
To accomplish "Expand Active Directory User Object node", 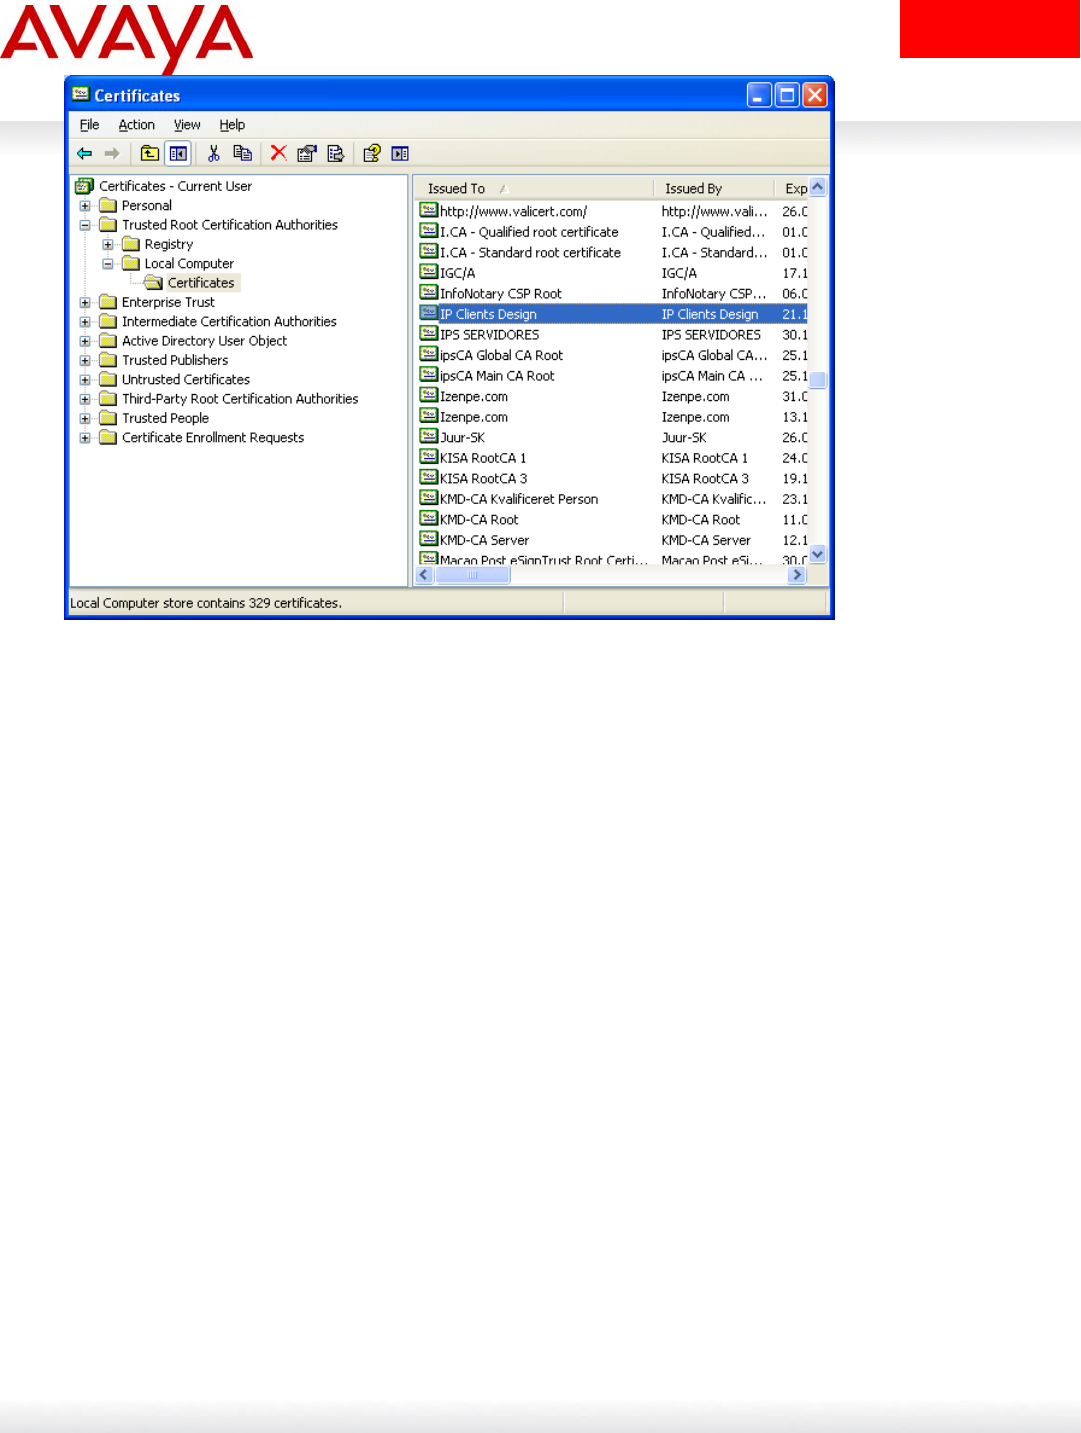I will click(x=85, y=341).
